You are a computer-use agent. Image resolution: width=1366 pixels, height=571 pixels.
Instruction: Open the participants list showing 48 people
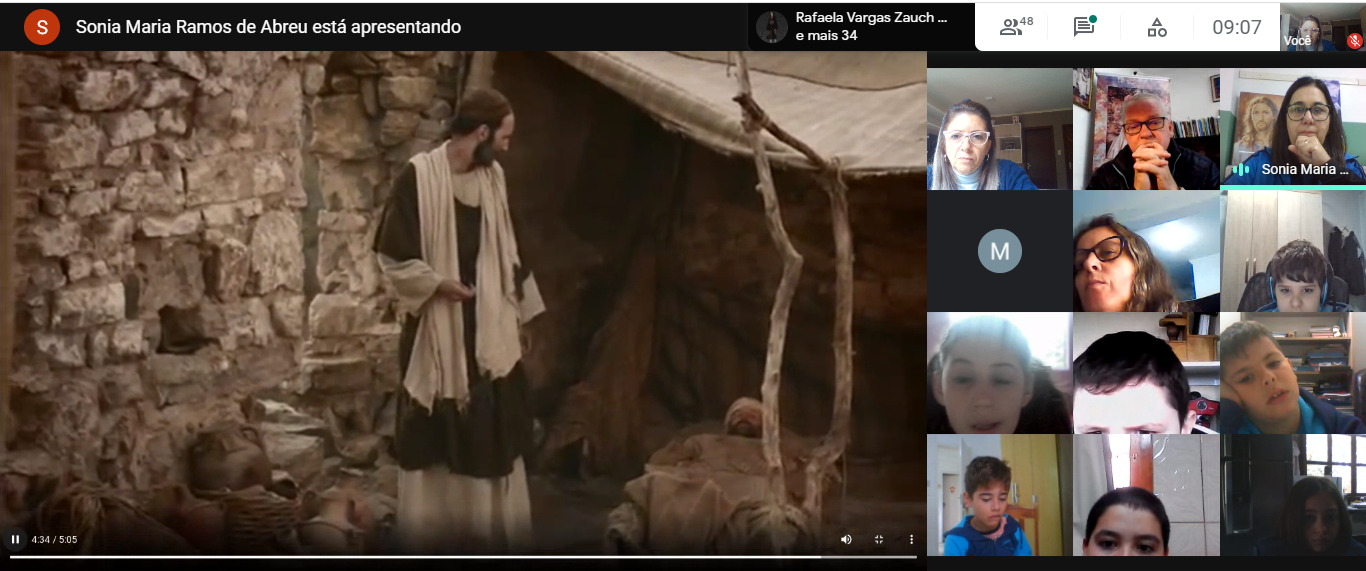(1016, 27)
